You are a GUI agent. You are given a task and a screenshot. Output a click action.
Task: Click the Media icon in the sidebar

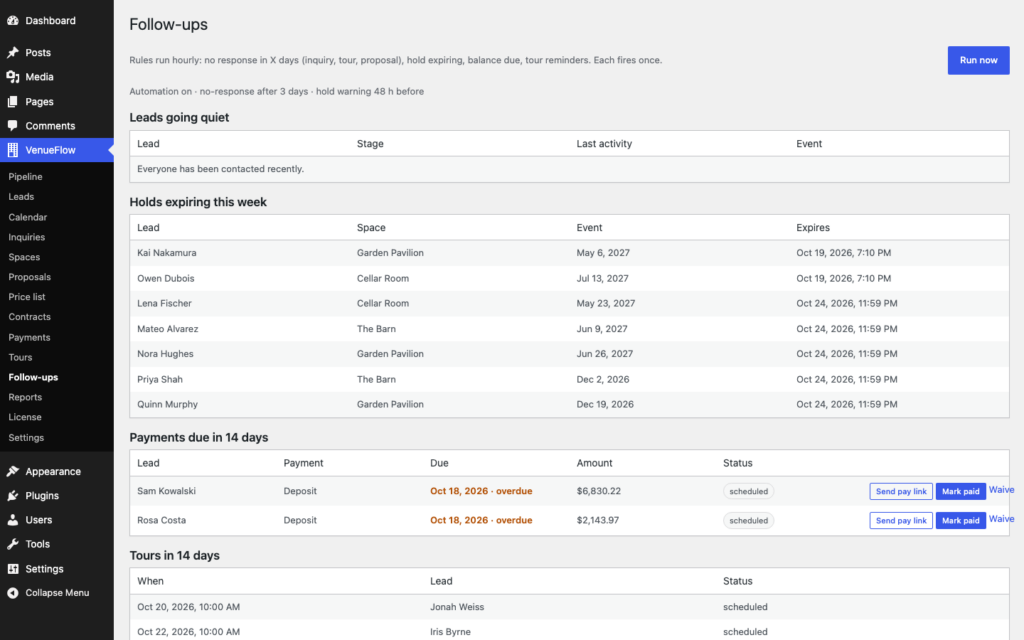[12, 76]
